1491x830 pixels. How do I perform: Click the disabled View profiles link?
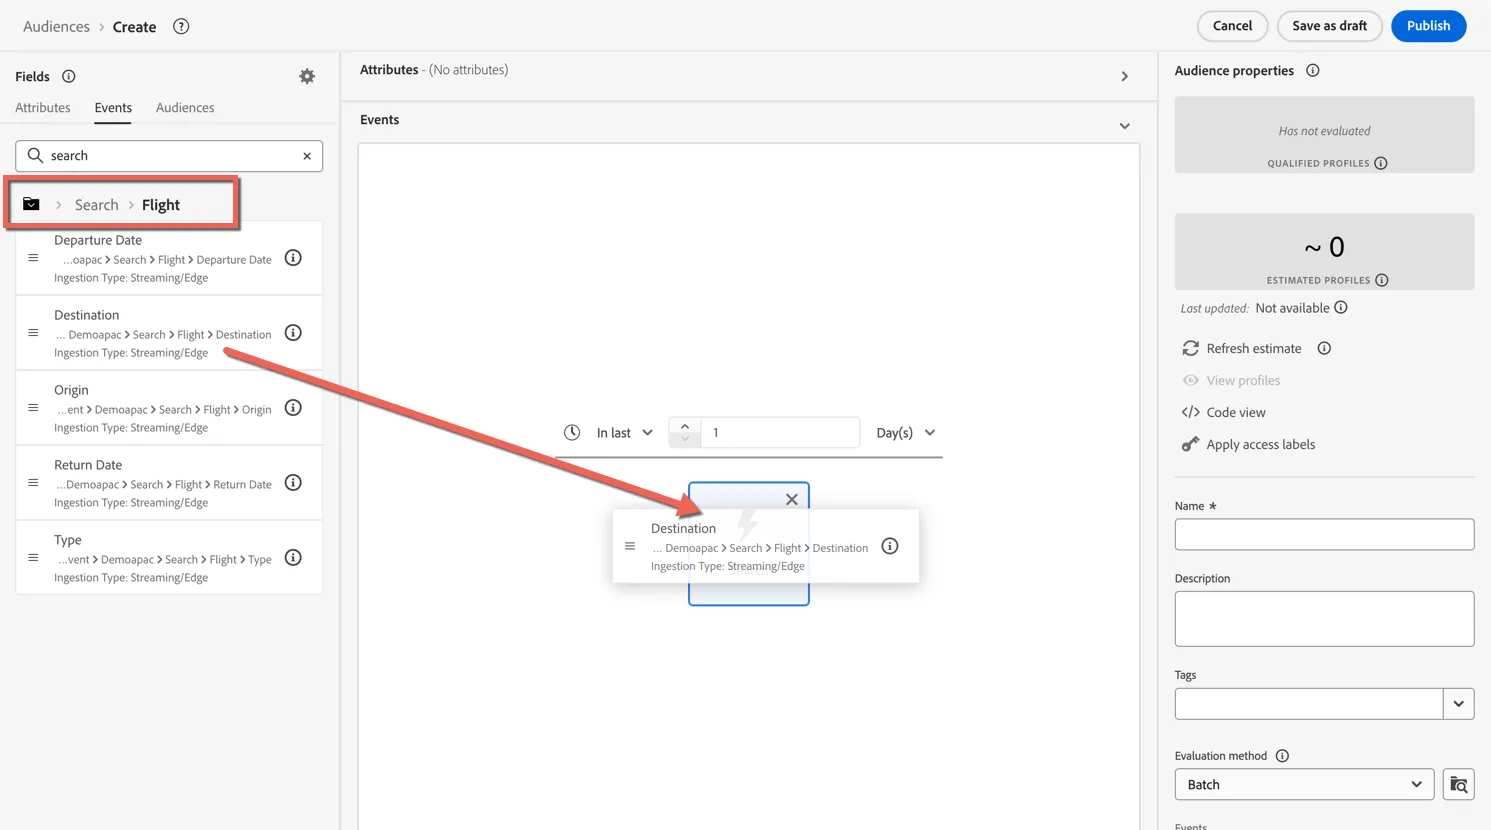coord(1243,380)
